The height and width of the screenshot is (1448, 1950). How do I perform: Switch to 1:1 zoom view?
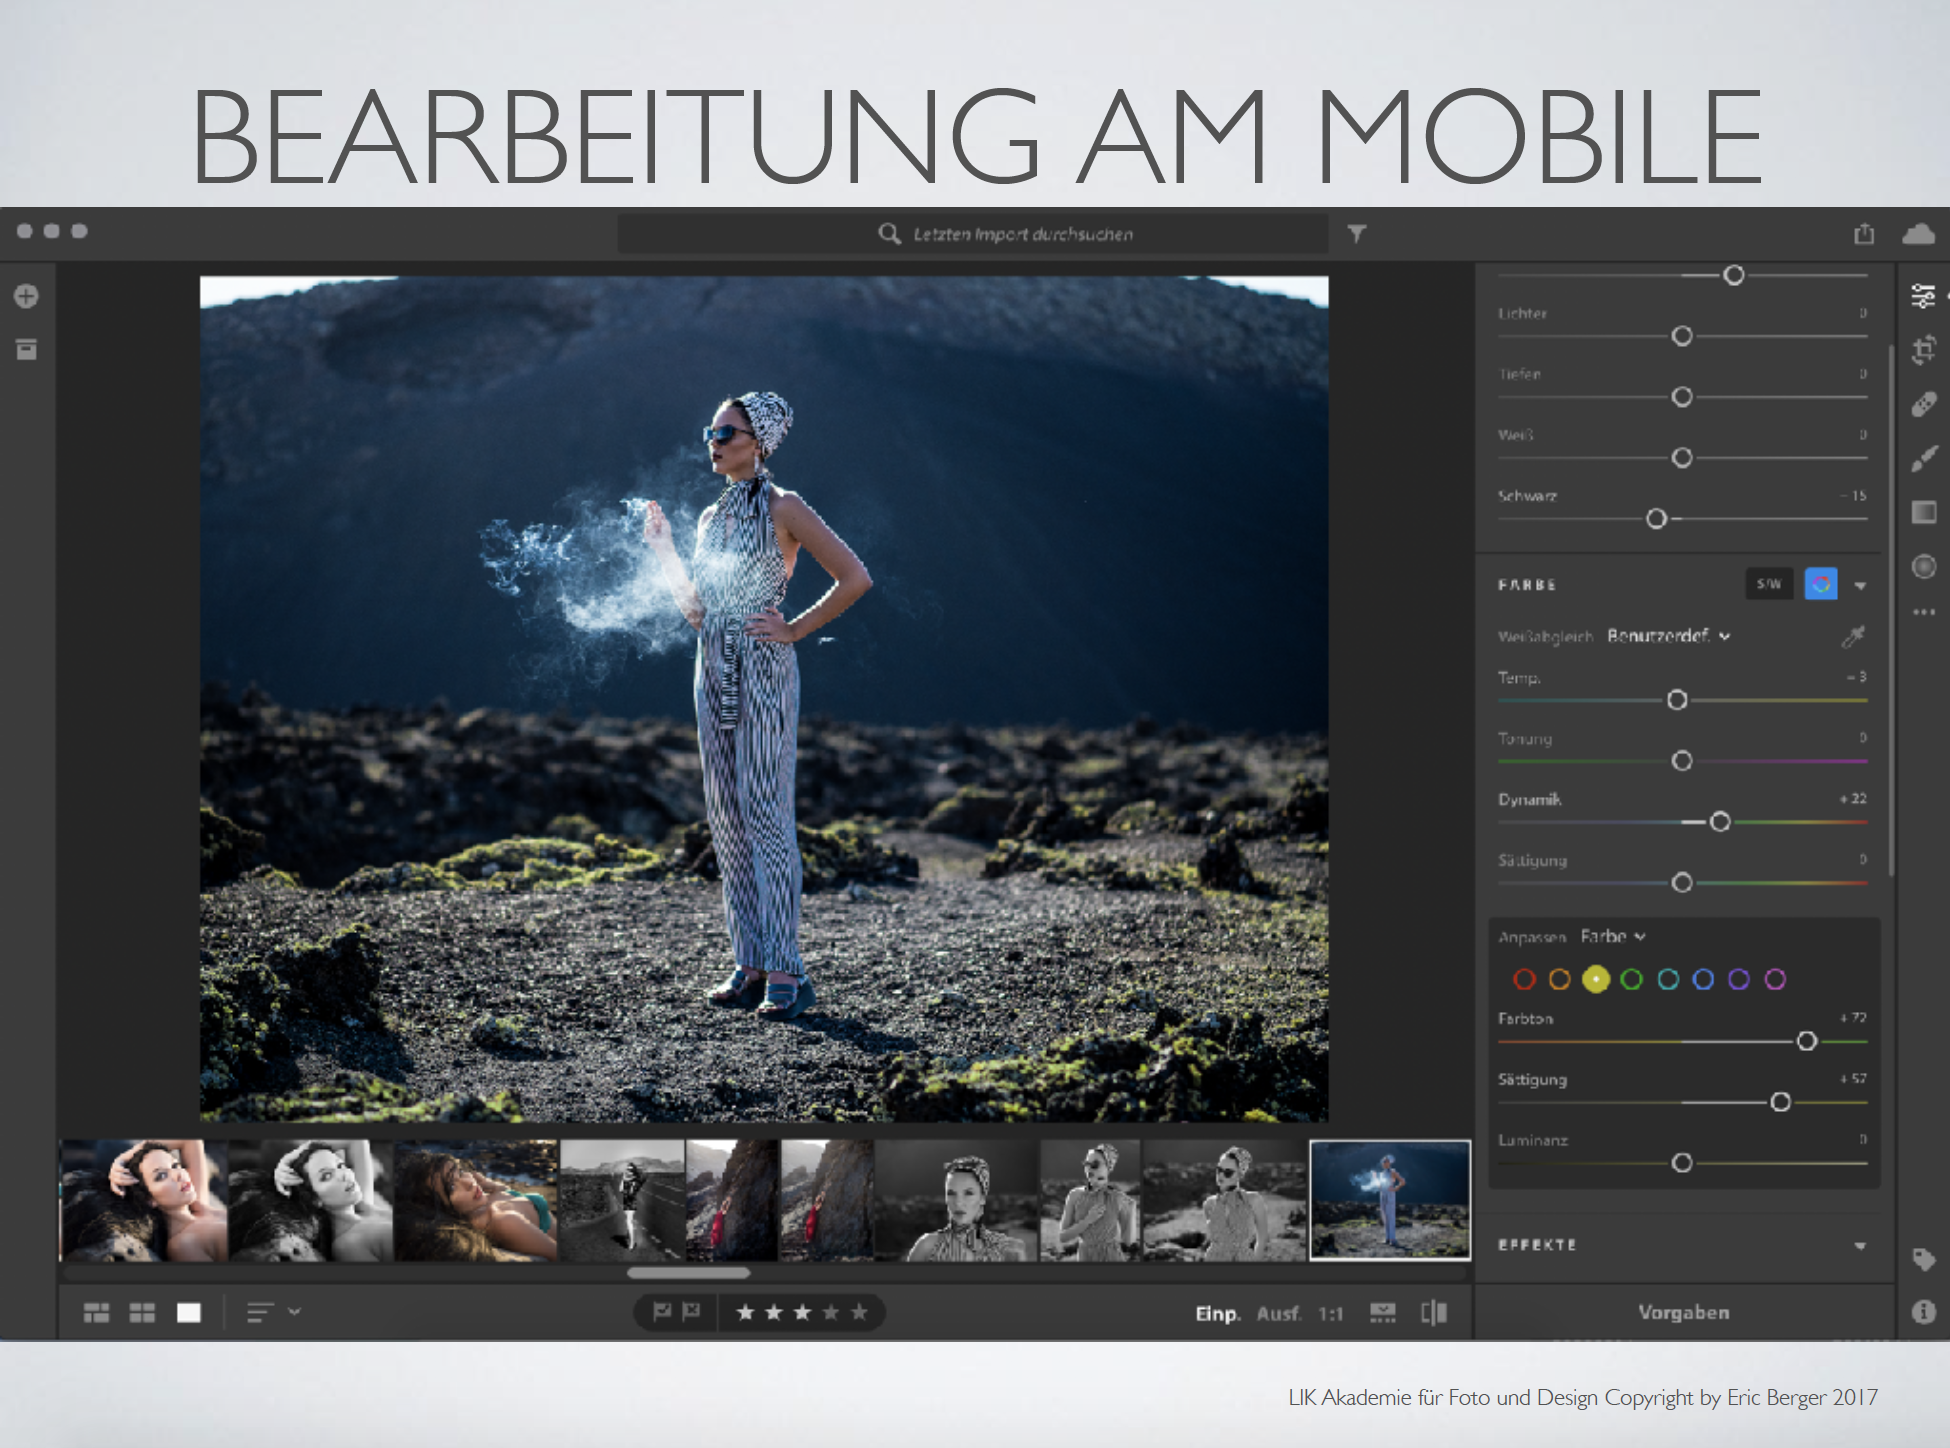[1330, 1314]
